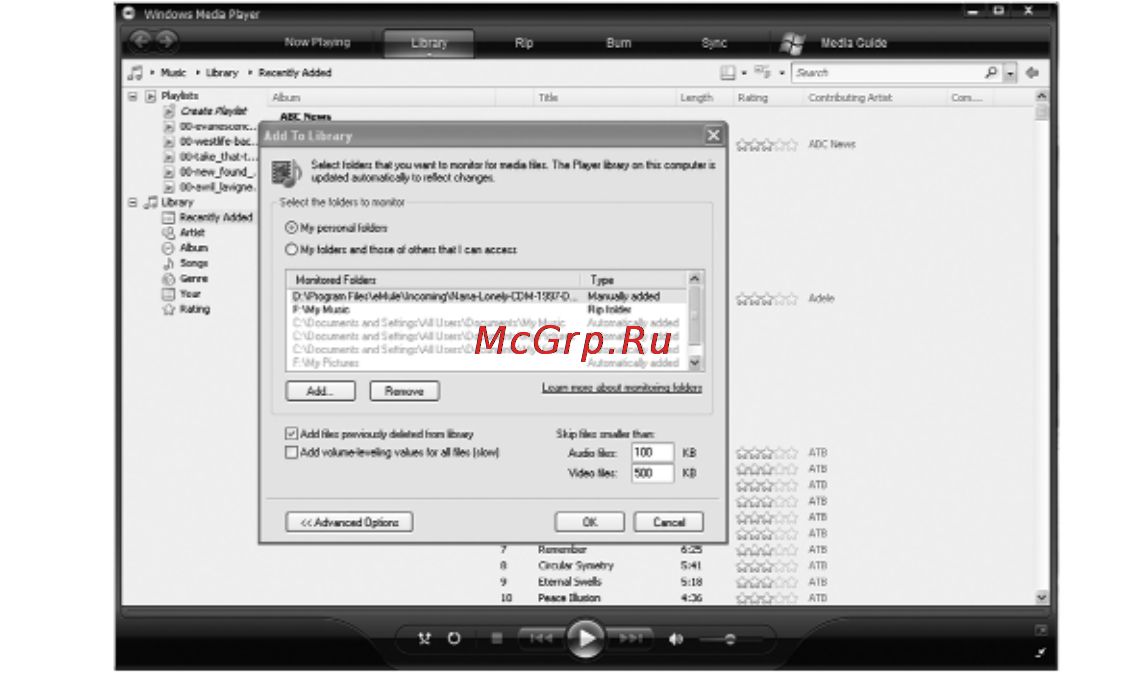1134x679 pixels.
Task: Open the Media Guide tab
Action: (x=853, y=43)
